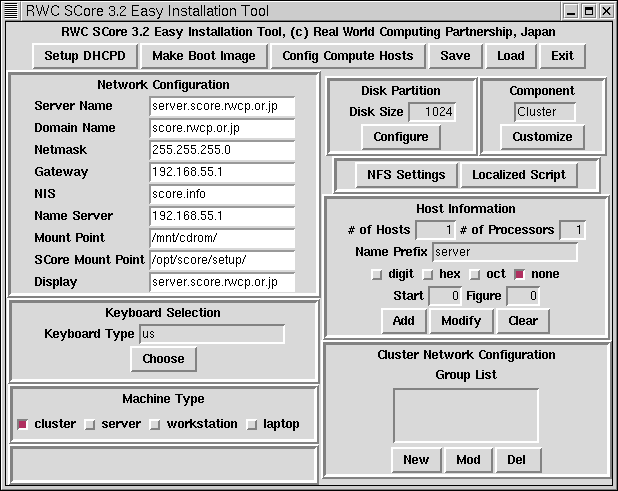Click the number of Hosts field

[x=435, y=230]
